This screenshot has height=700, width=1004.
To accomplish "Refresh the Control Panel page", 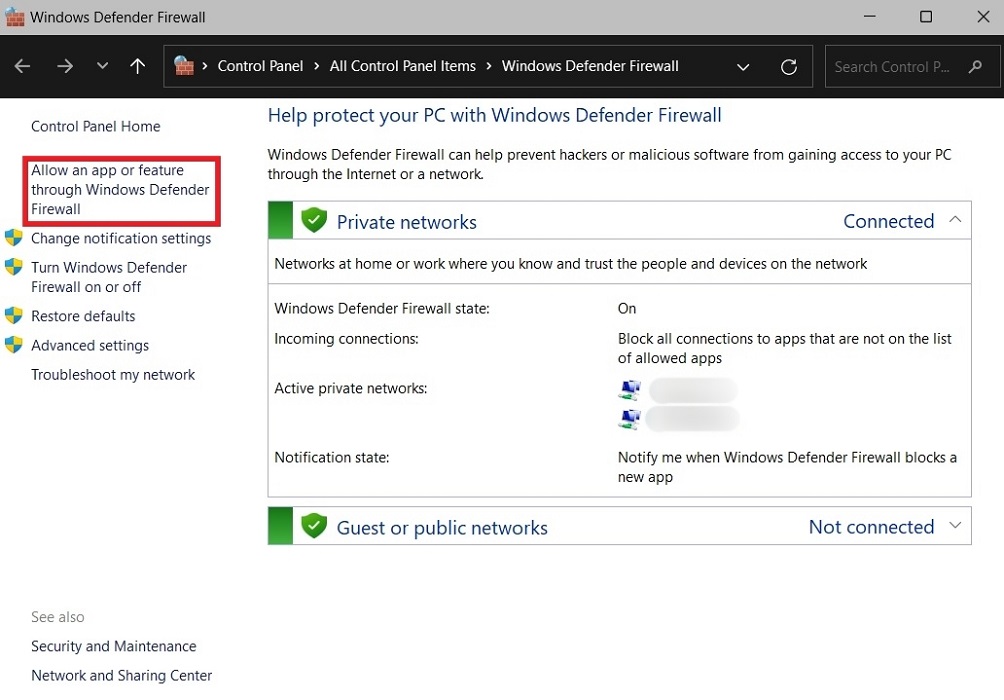I will coord(789,66).
